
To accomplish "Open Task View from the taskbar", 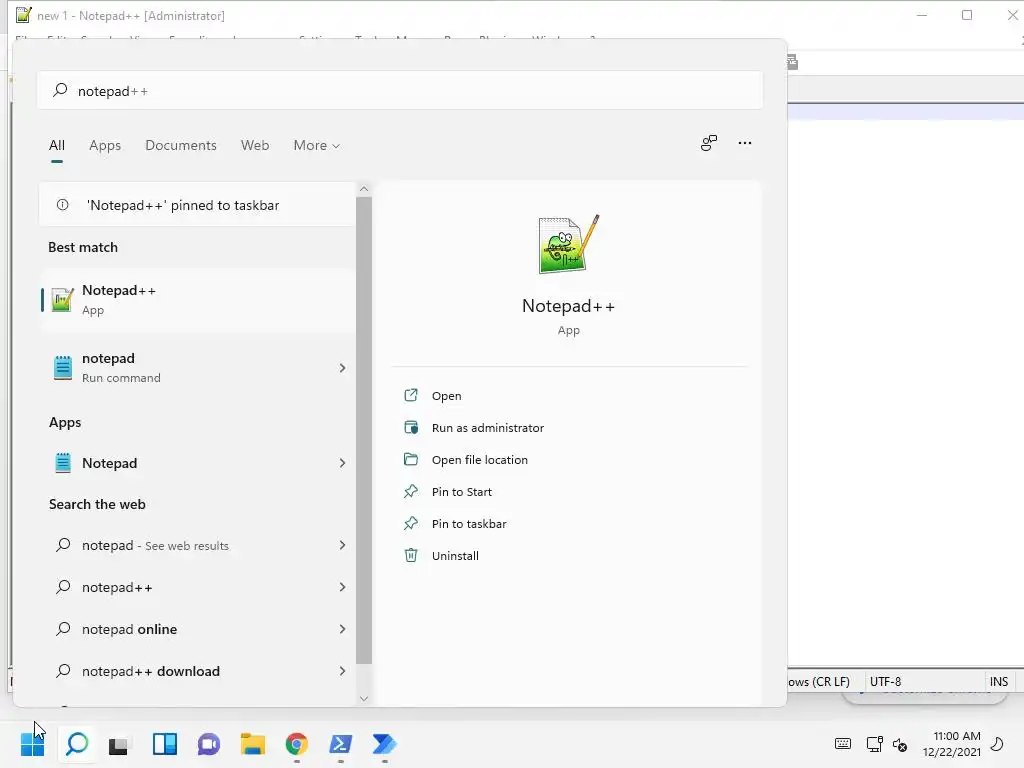I will point(119,744).
